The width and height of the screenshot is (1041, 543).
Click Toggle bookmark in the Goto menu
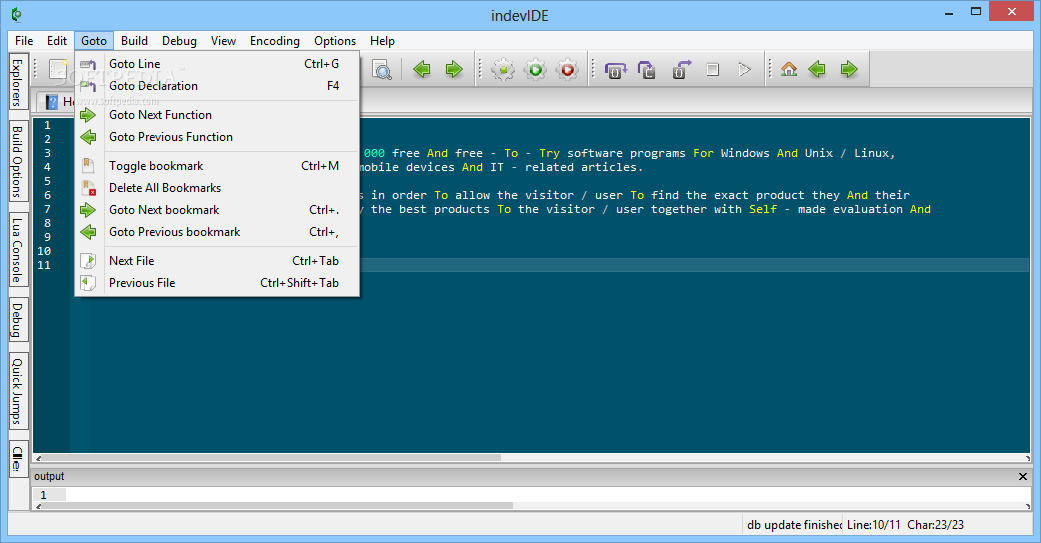pos(217,166)
